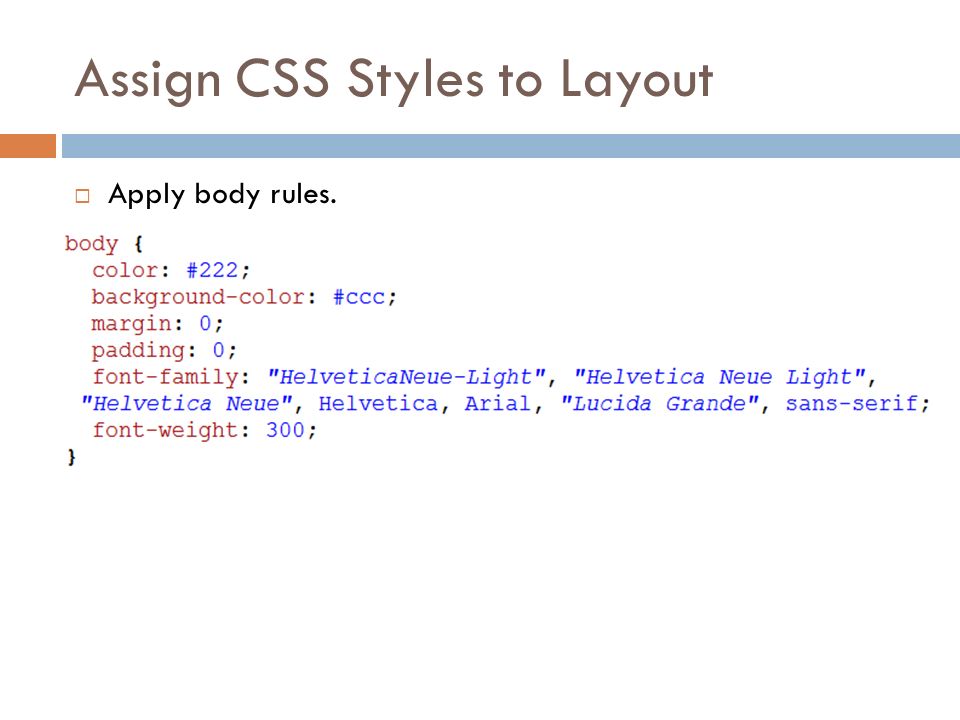Click the 'Arial' font name
The width and height of the screenshot is (960, 720).
click(x=497, y=404)
